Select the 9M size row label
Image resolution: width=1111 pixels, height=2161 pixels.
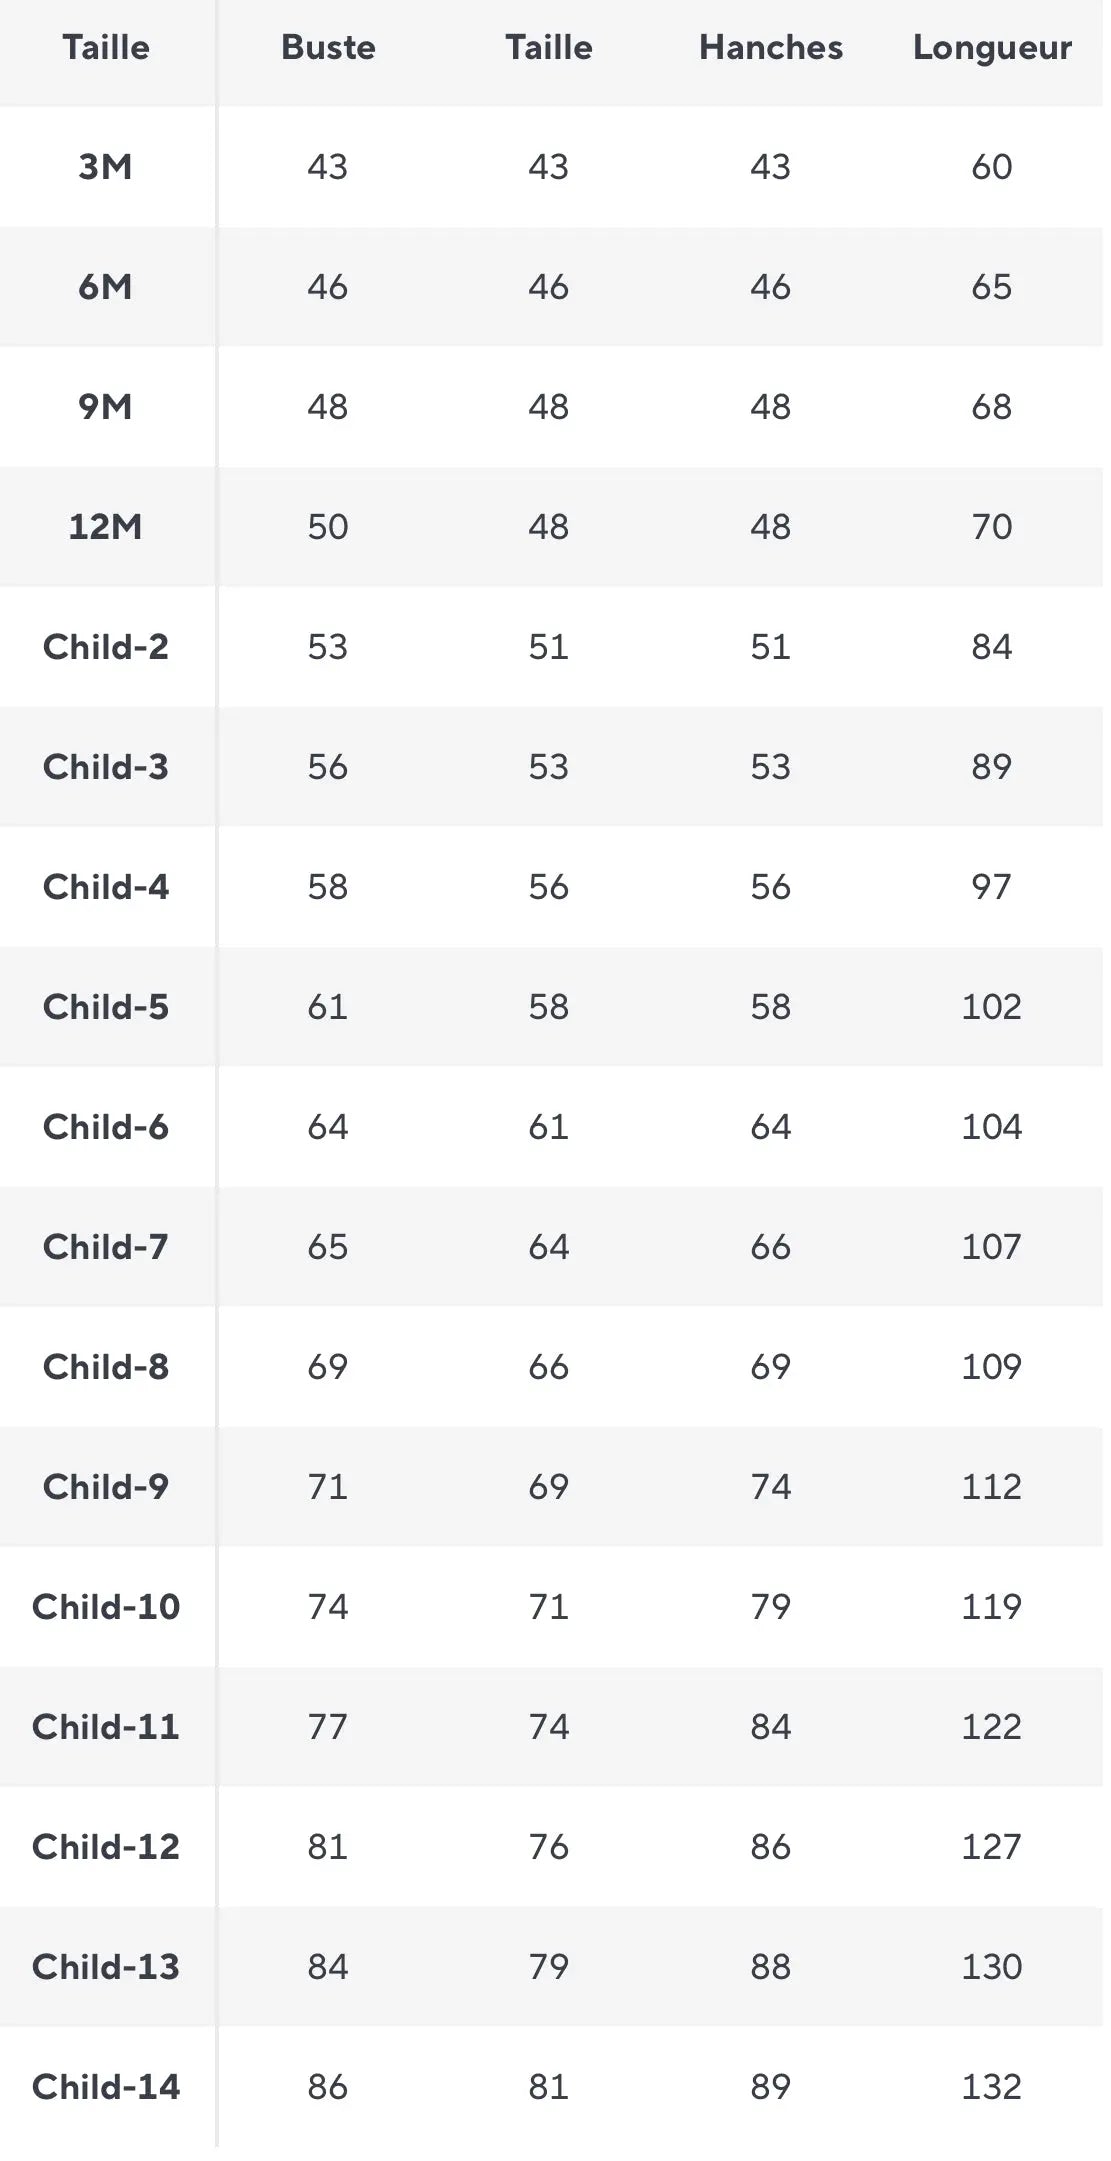(105, 407)
